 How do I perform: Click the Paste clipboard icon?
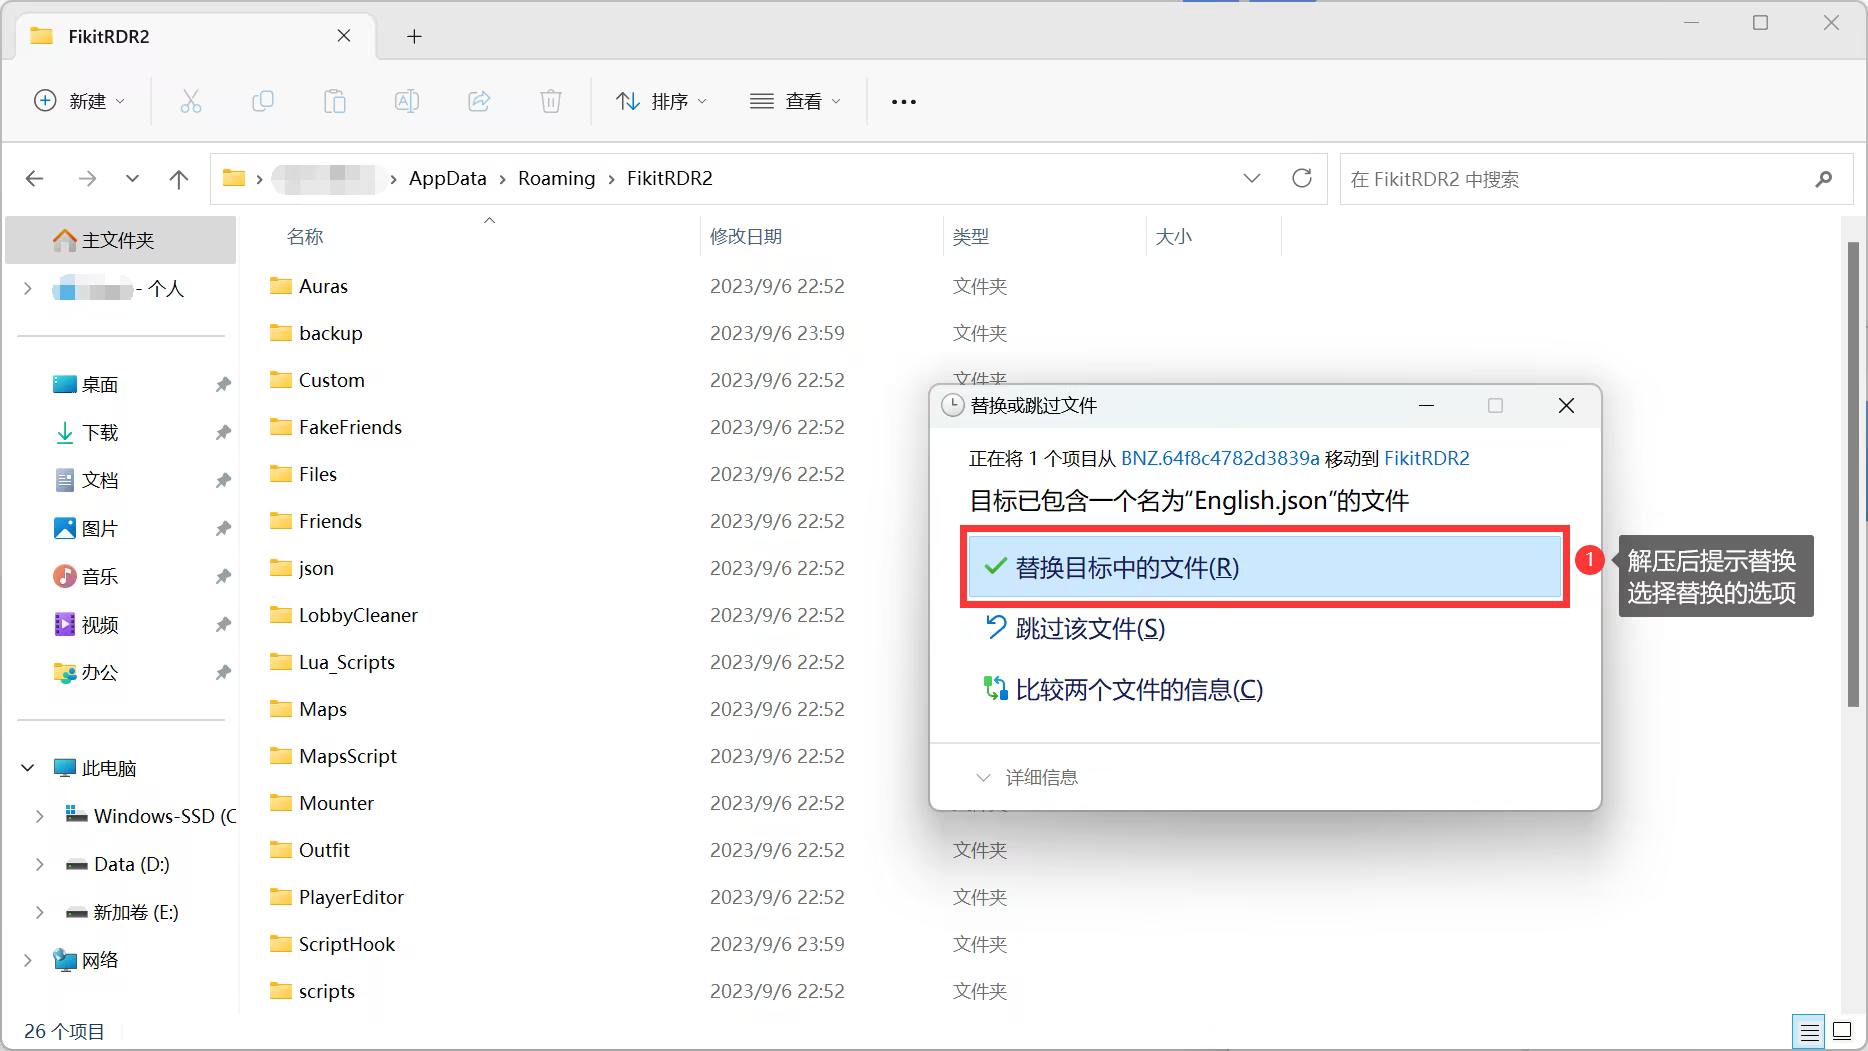coord(335,101)
